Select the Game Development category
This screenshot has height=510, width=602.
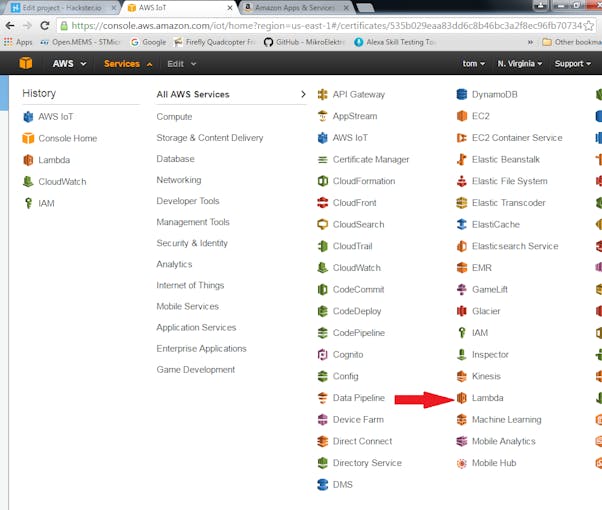point(195,369)
